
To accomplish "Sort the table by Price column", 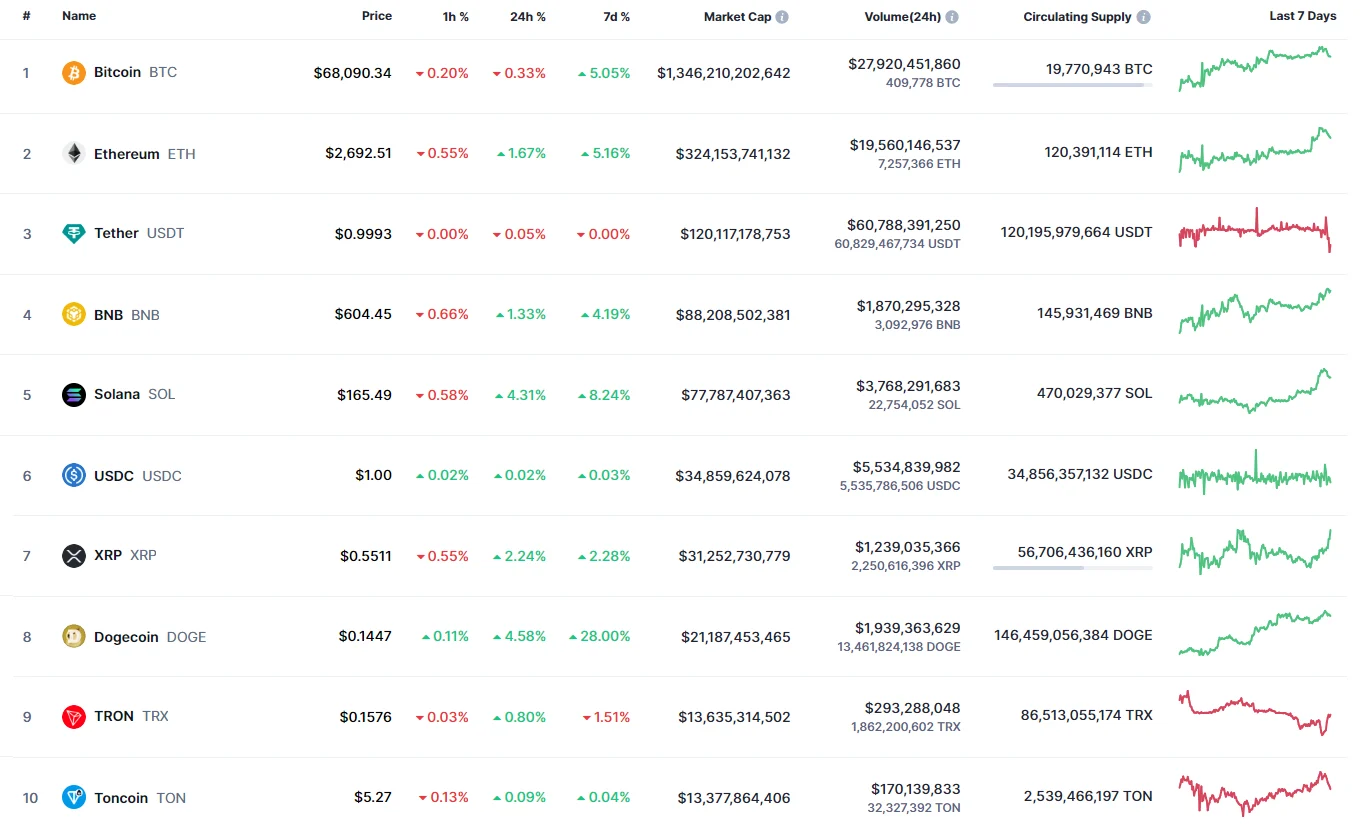I will point(377,16).
